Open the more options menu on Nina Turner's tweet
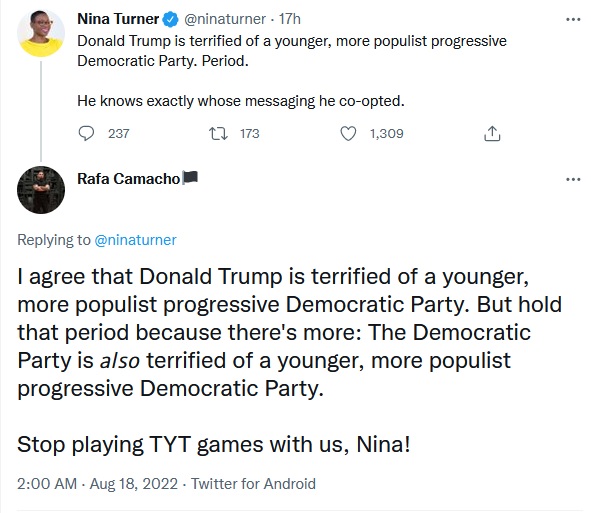This screenshot has height=513, width=591. point(573,19)
